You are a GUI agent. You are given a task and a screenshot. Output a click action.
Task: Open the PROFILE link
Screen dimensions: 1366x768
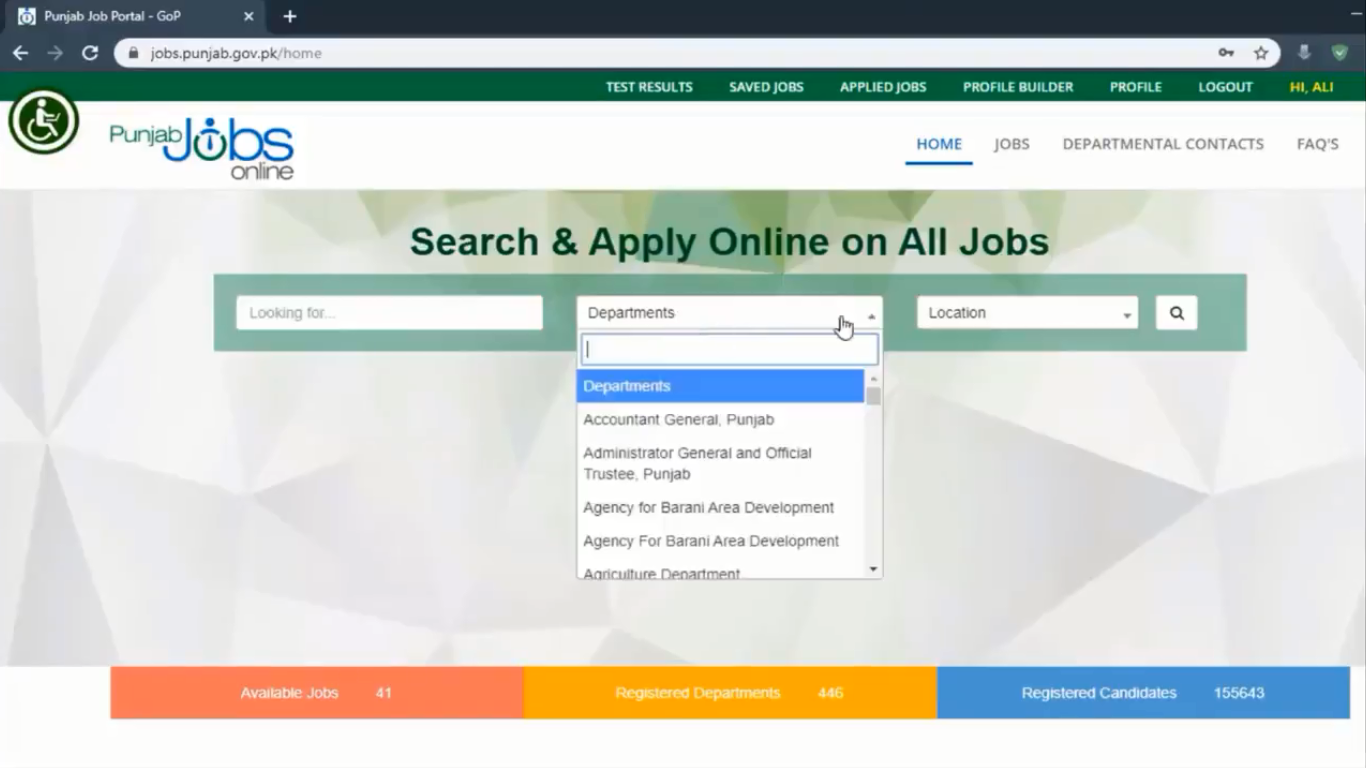point(1136,87)
